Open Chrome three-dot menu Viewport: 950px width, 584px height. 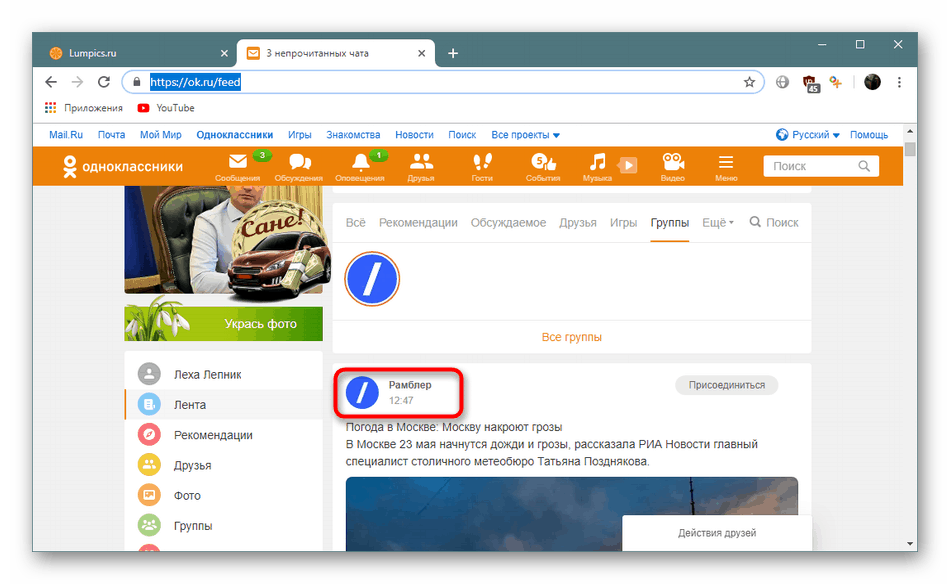[x=899, y=82]
